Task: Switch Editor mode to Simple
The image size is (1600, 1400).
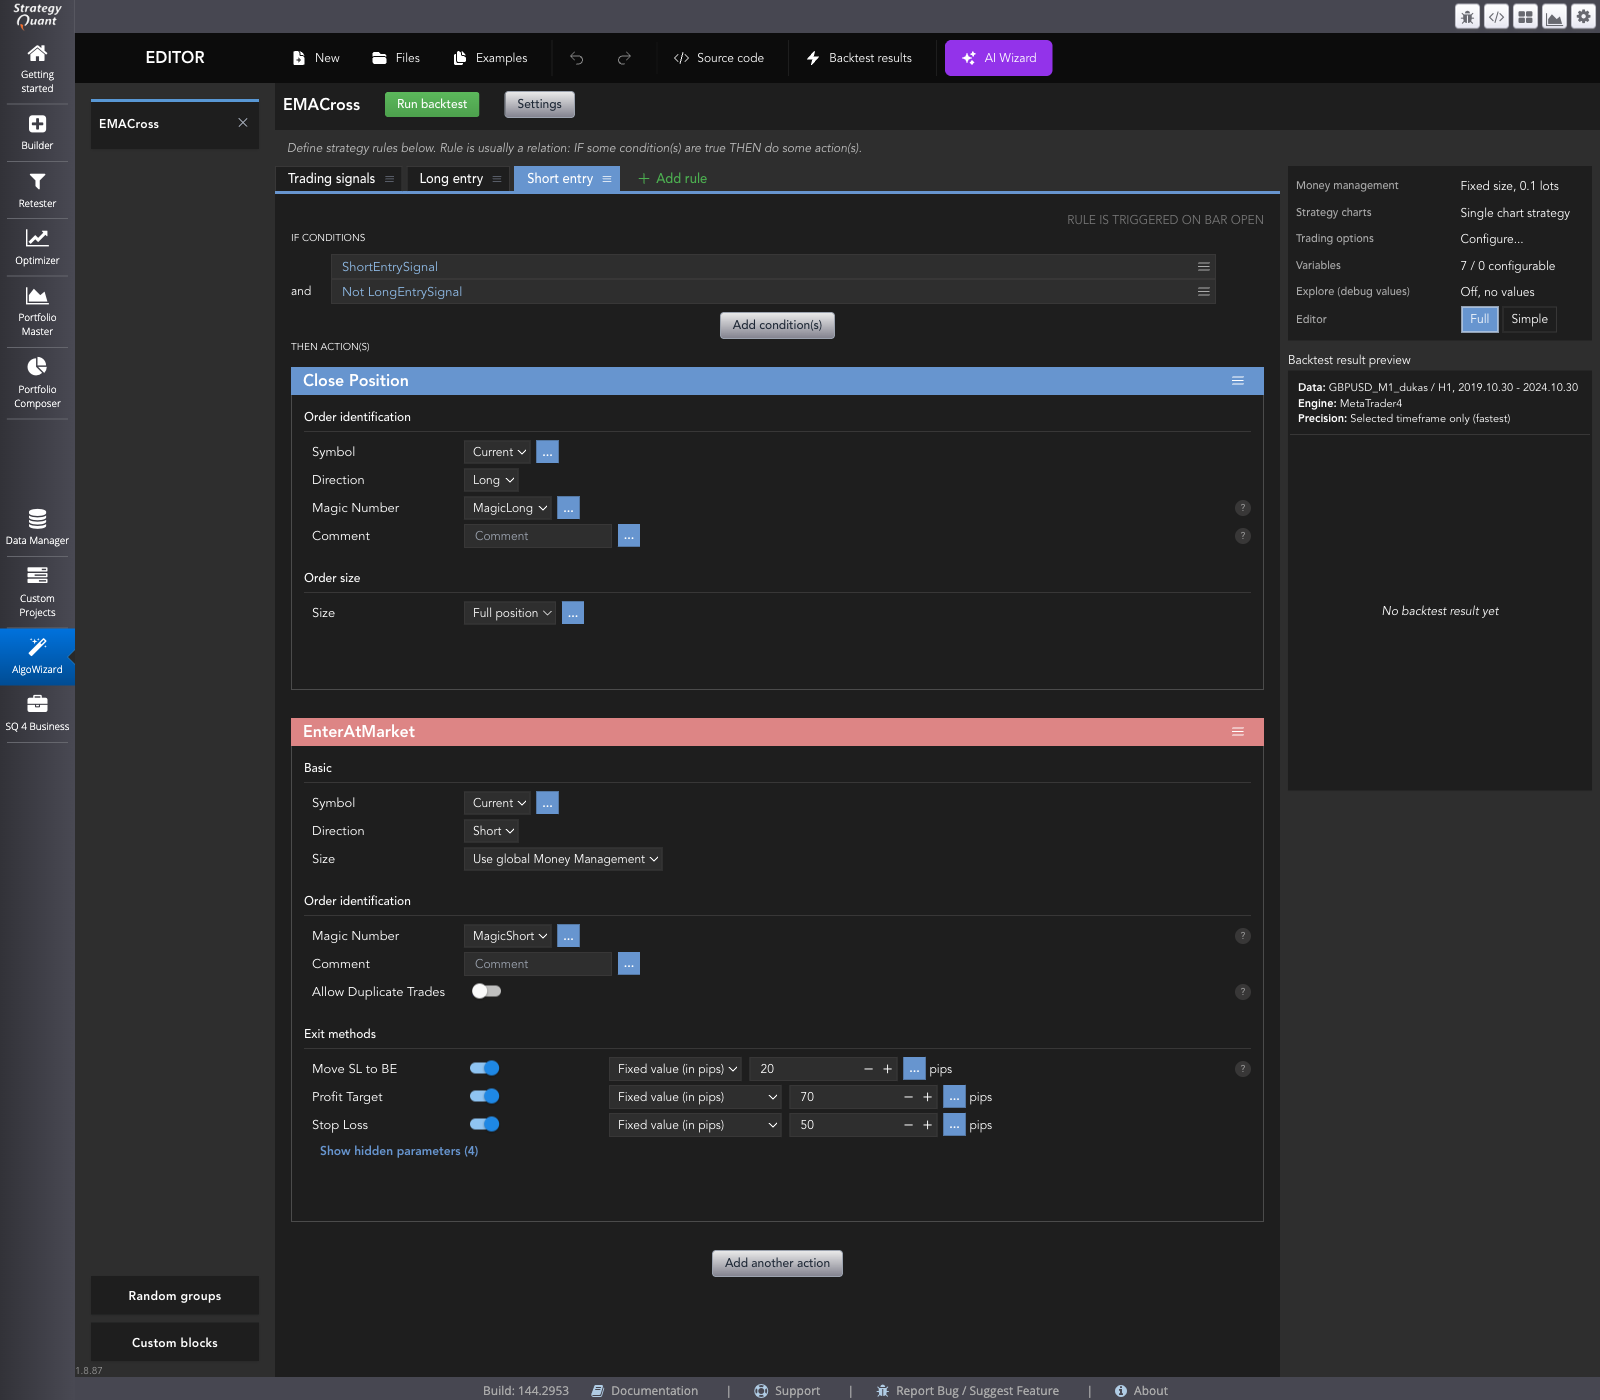Action: click(1529, 319)
